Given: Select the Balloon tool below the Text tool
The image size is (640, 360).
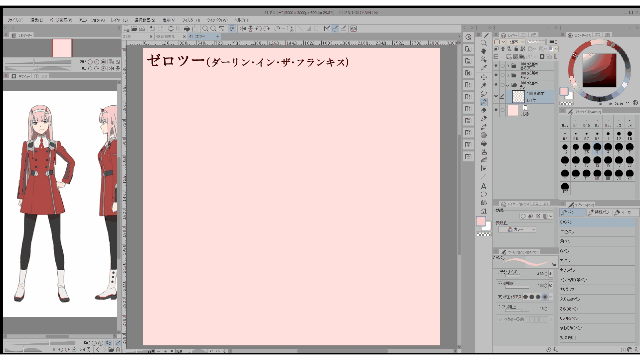Looking at the screenshot, I should pyautogui.click(x=484, y=194).
